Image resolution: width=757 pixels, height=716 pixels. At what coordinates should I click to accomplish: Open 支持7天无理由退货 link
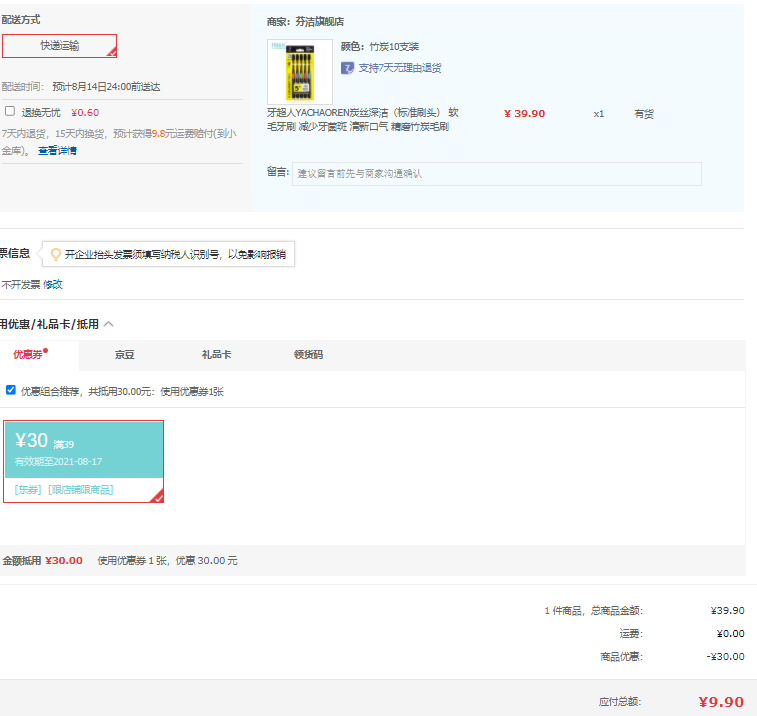coord(400,68)
